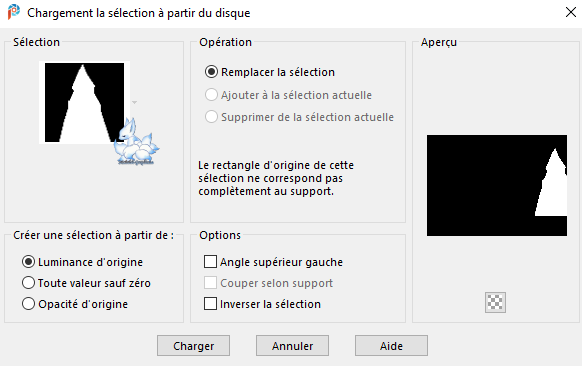Screen dimensions: 582x366
Task: Open help with the Aide button
Action: 391,346
